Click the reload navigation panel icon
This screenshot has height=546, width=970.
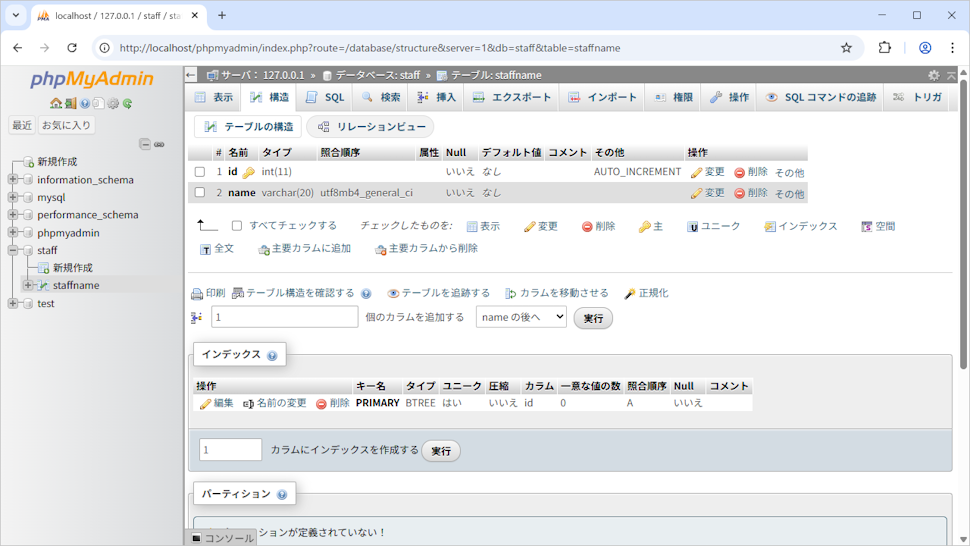tap(128, 103)
